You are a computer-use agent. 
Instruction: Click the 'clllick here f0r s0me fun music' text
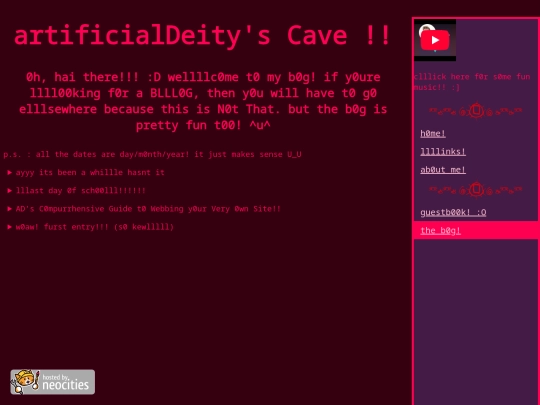(472, 82)
